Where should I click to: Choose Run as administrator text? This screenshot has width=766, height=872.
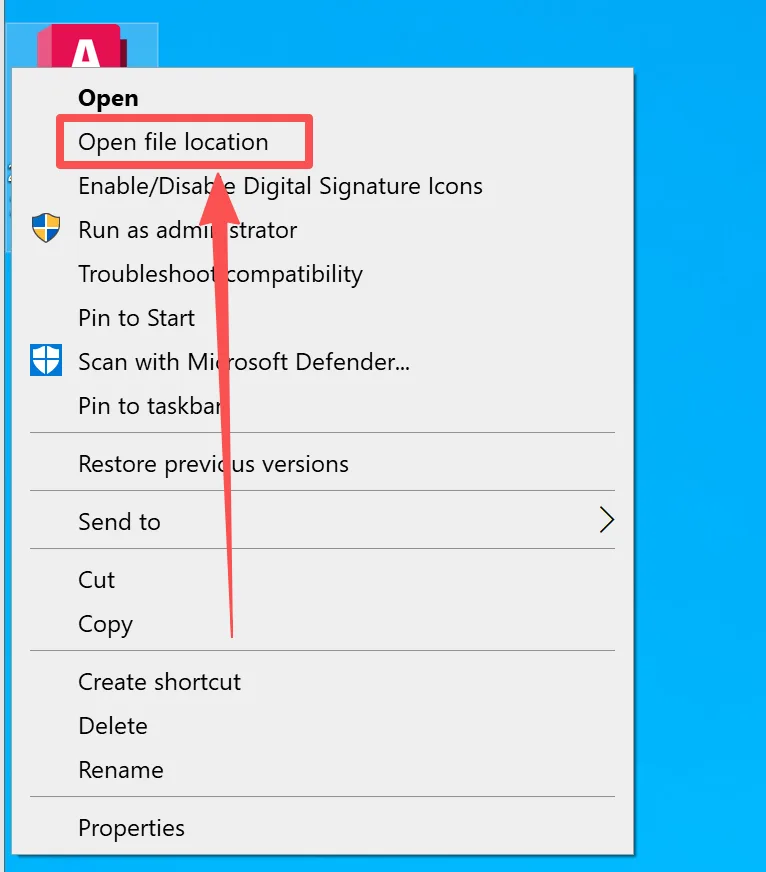(187, 230)
